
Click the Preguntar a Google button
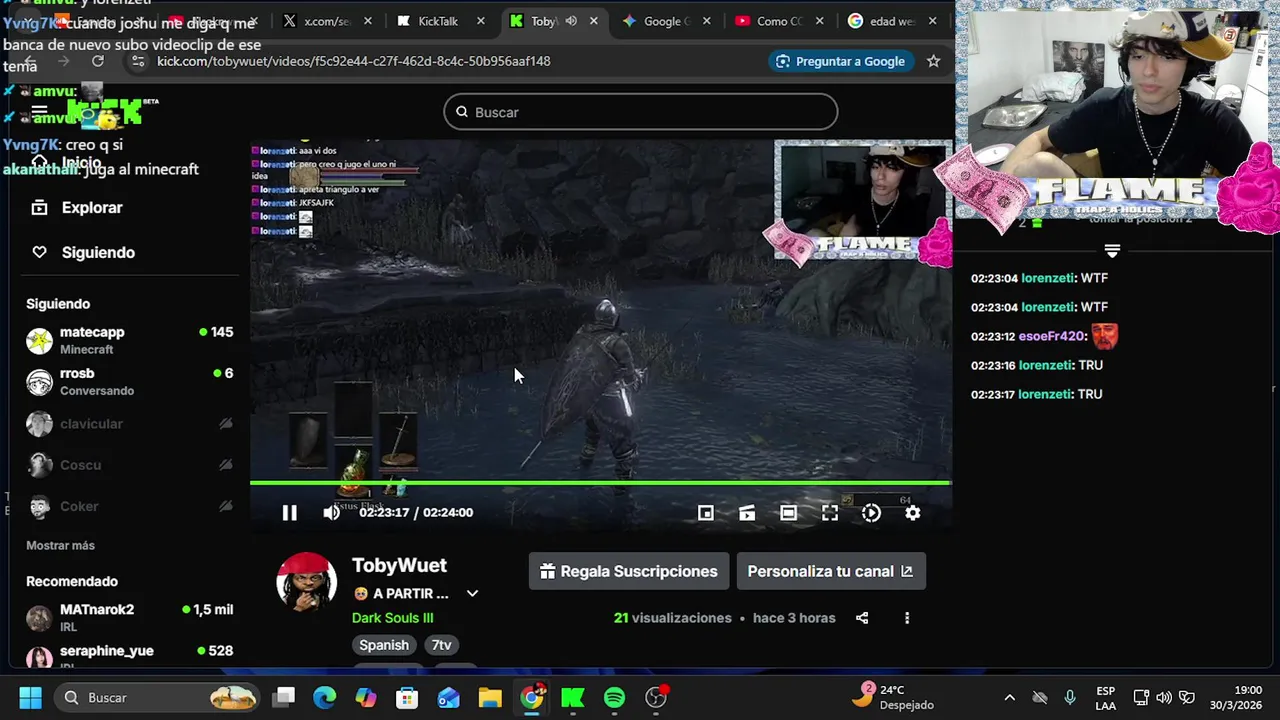[840, 61]
